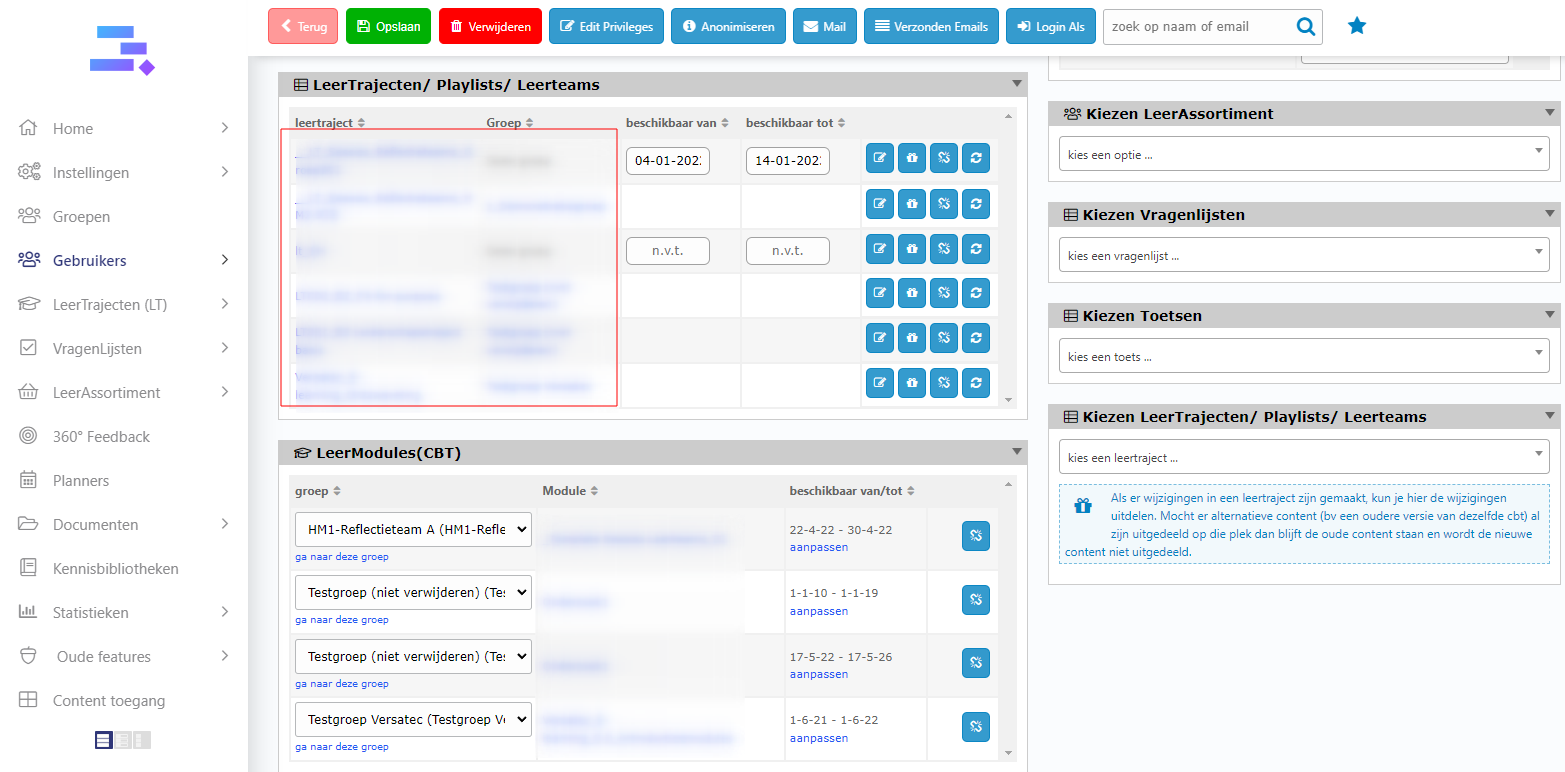This screenshot has height=772, width=1565.
Task: Open Gebruikers in the sidebar menu
Action: [90, 261]
